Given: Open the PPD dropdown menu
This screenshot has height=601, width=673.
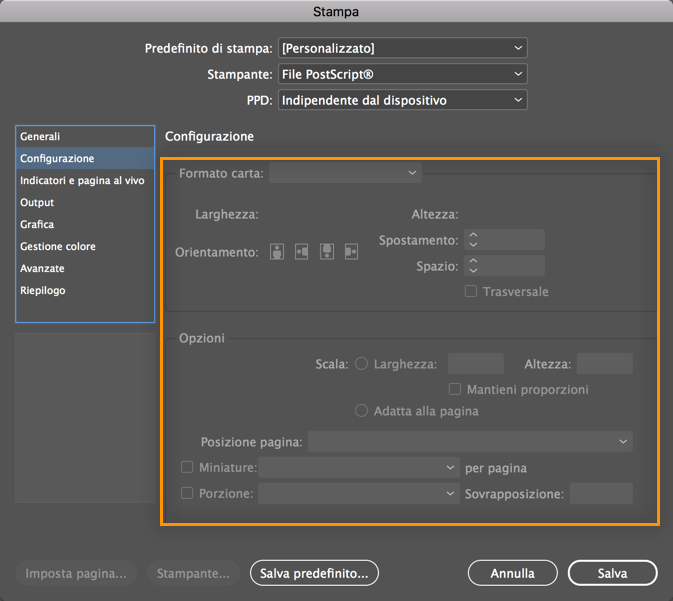Looking at the screenshot, I should (402, 100).
